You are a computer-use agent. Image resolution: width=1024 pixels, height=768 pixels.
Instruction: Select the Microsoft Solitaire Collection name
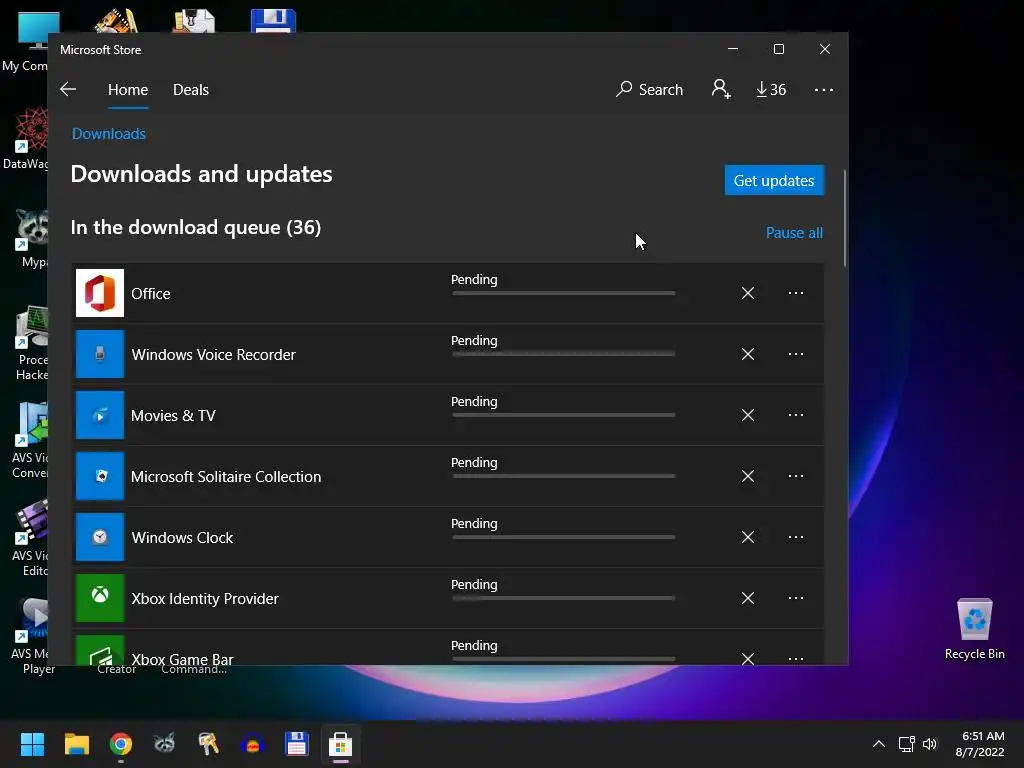click(226, 477)
